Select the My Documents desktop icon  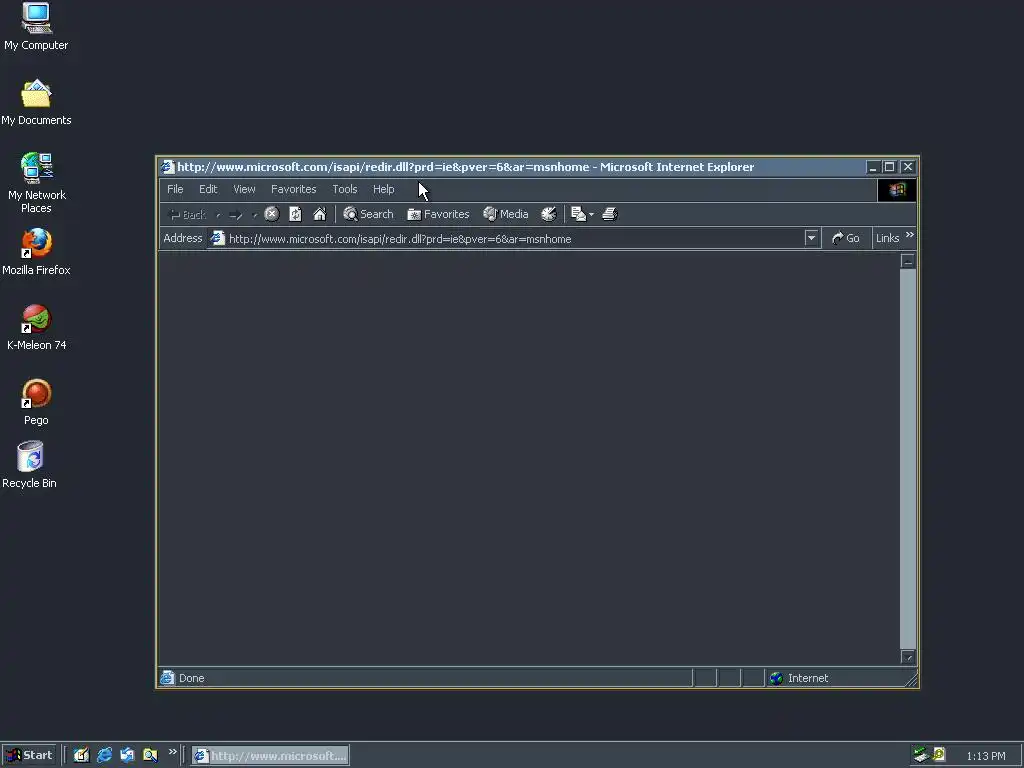click(36, 103)
